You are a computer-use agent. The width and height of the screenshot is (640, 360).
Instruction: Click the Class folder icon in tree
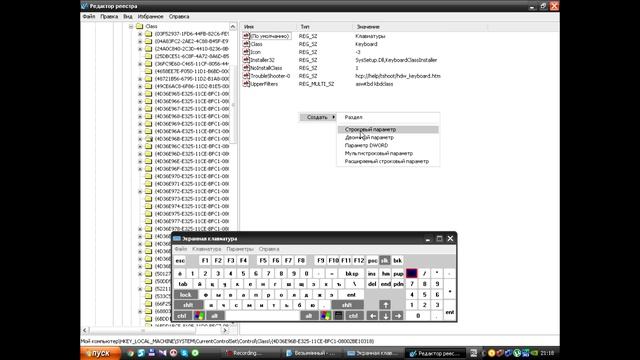[139, 26]
